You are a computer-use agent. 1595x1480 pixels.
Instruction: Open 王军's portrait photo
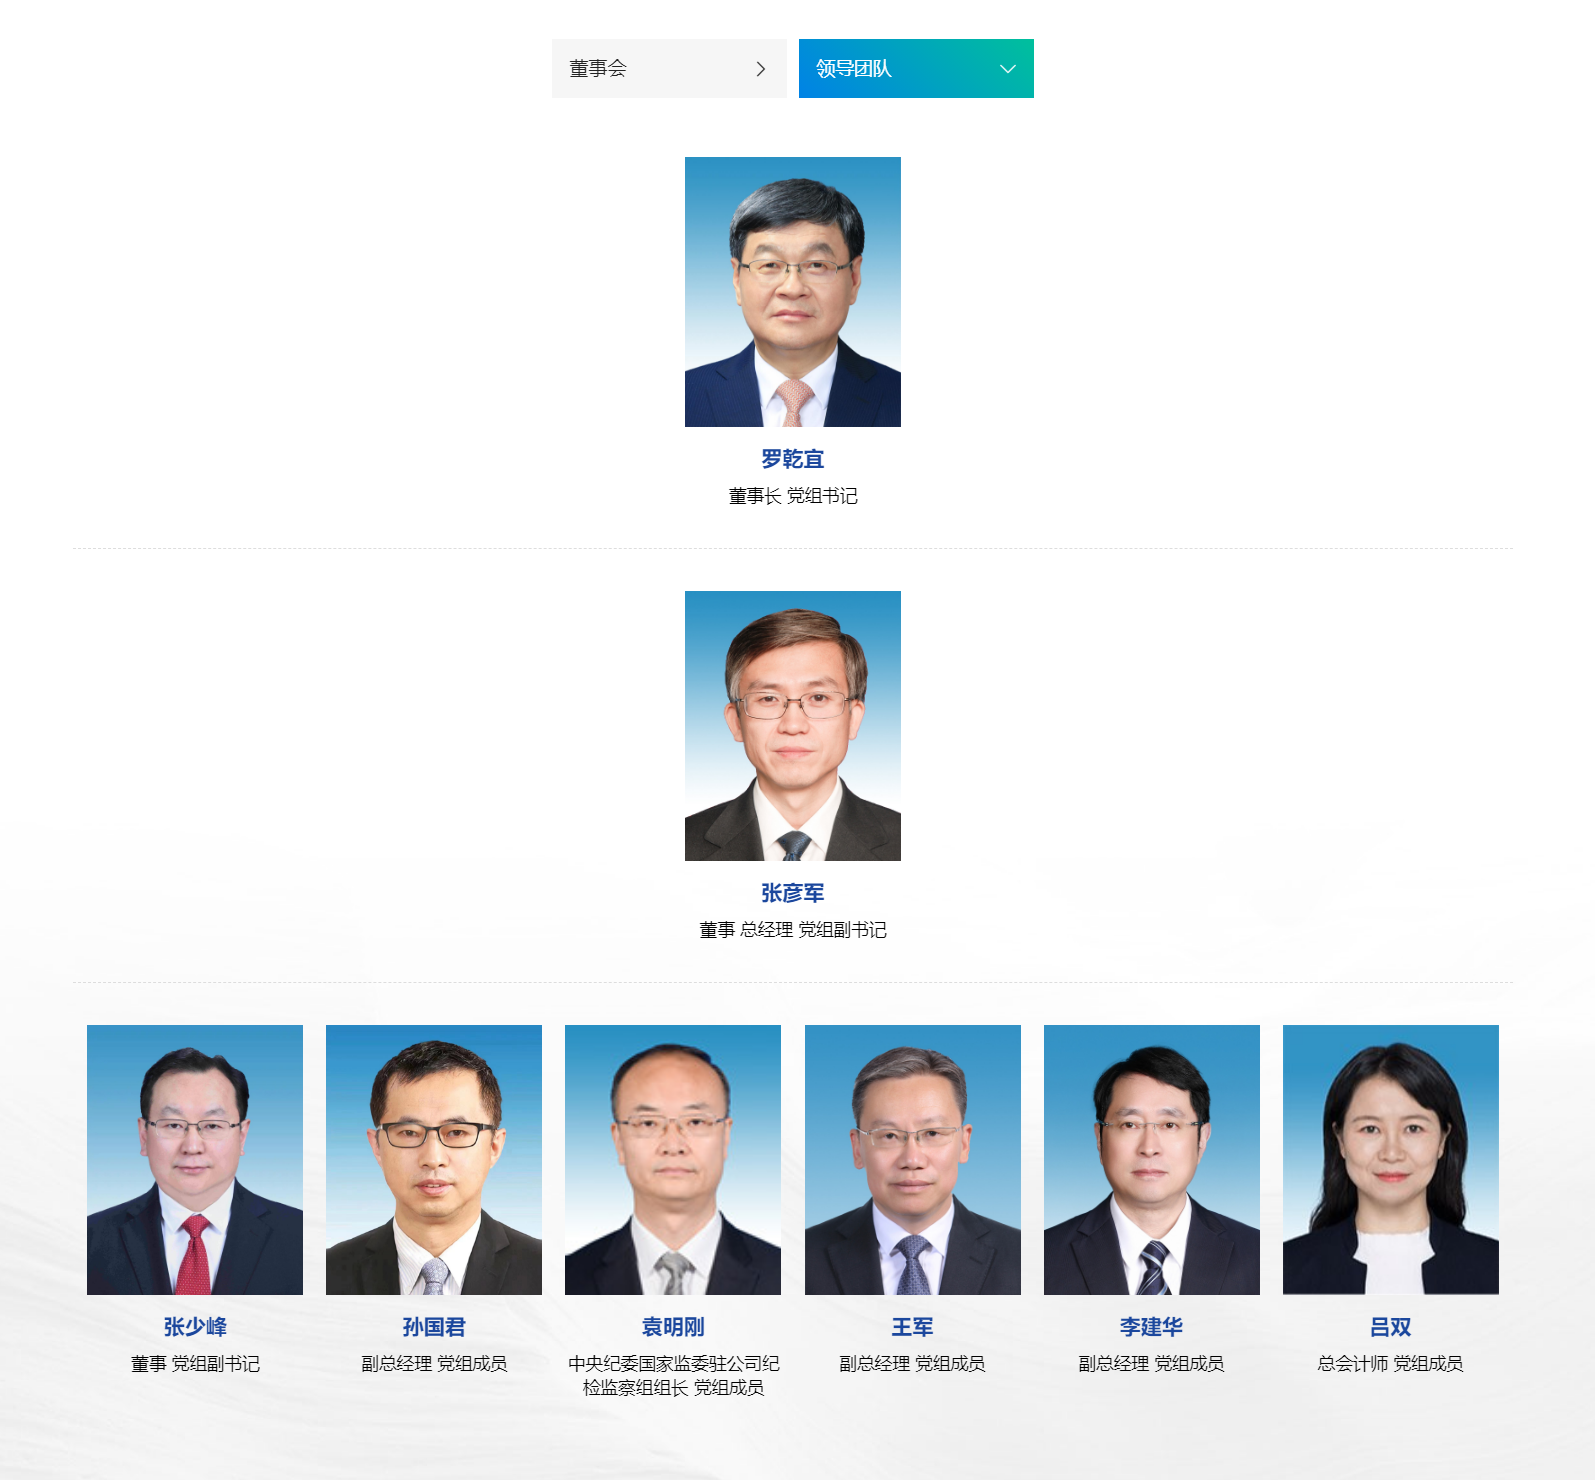point(913,1160)
